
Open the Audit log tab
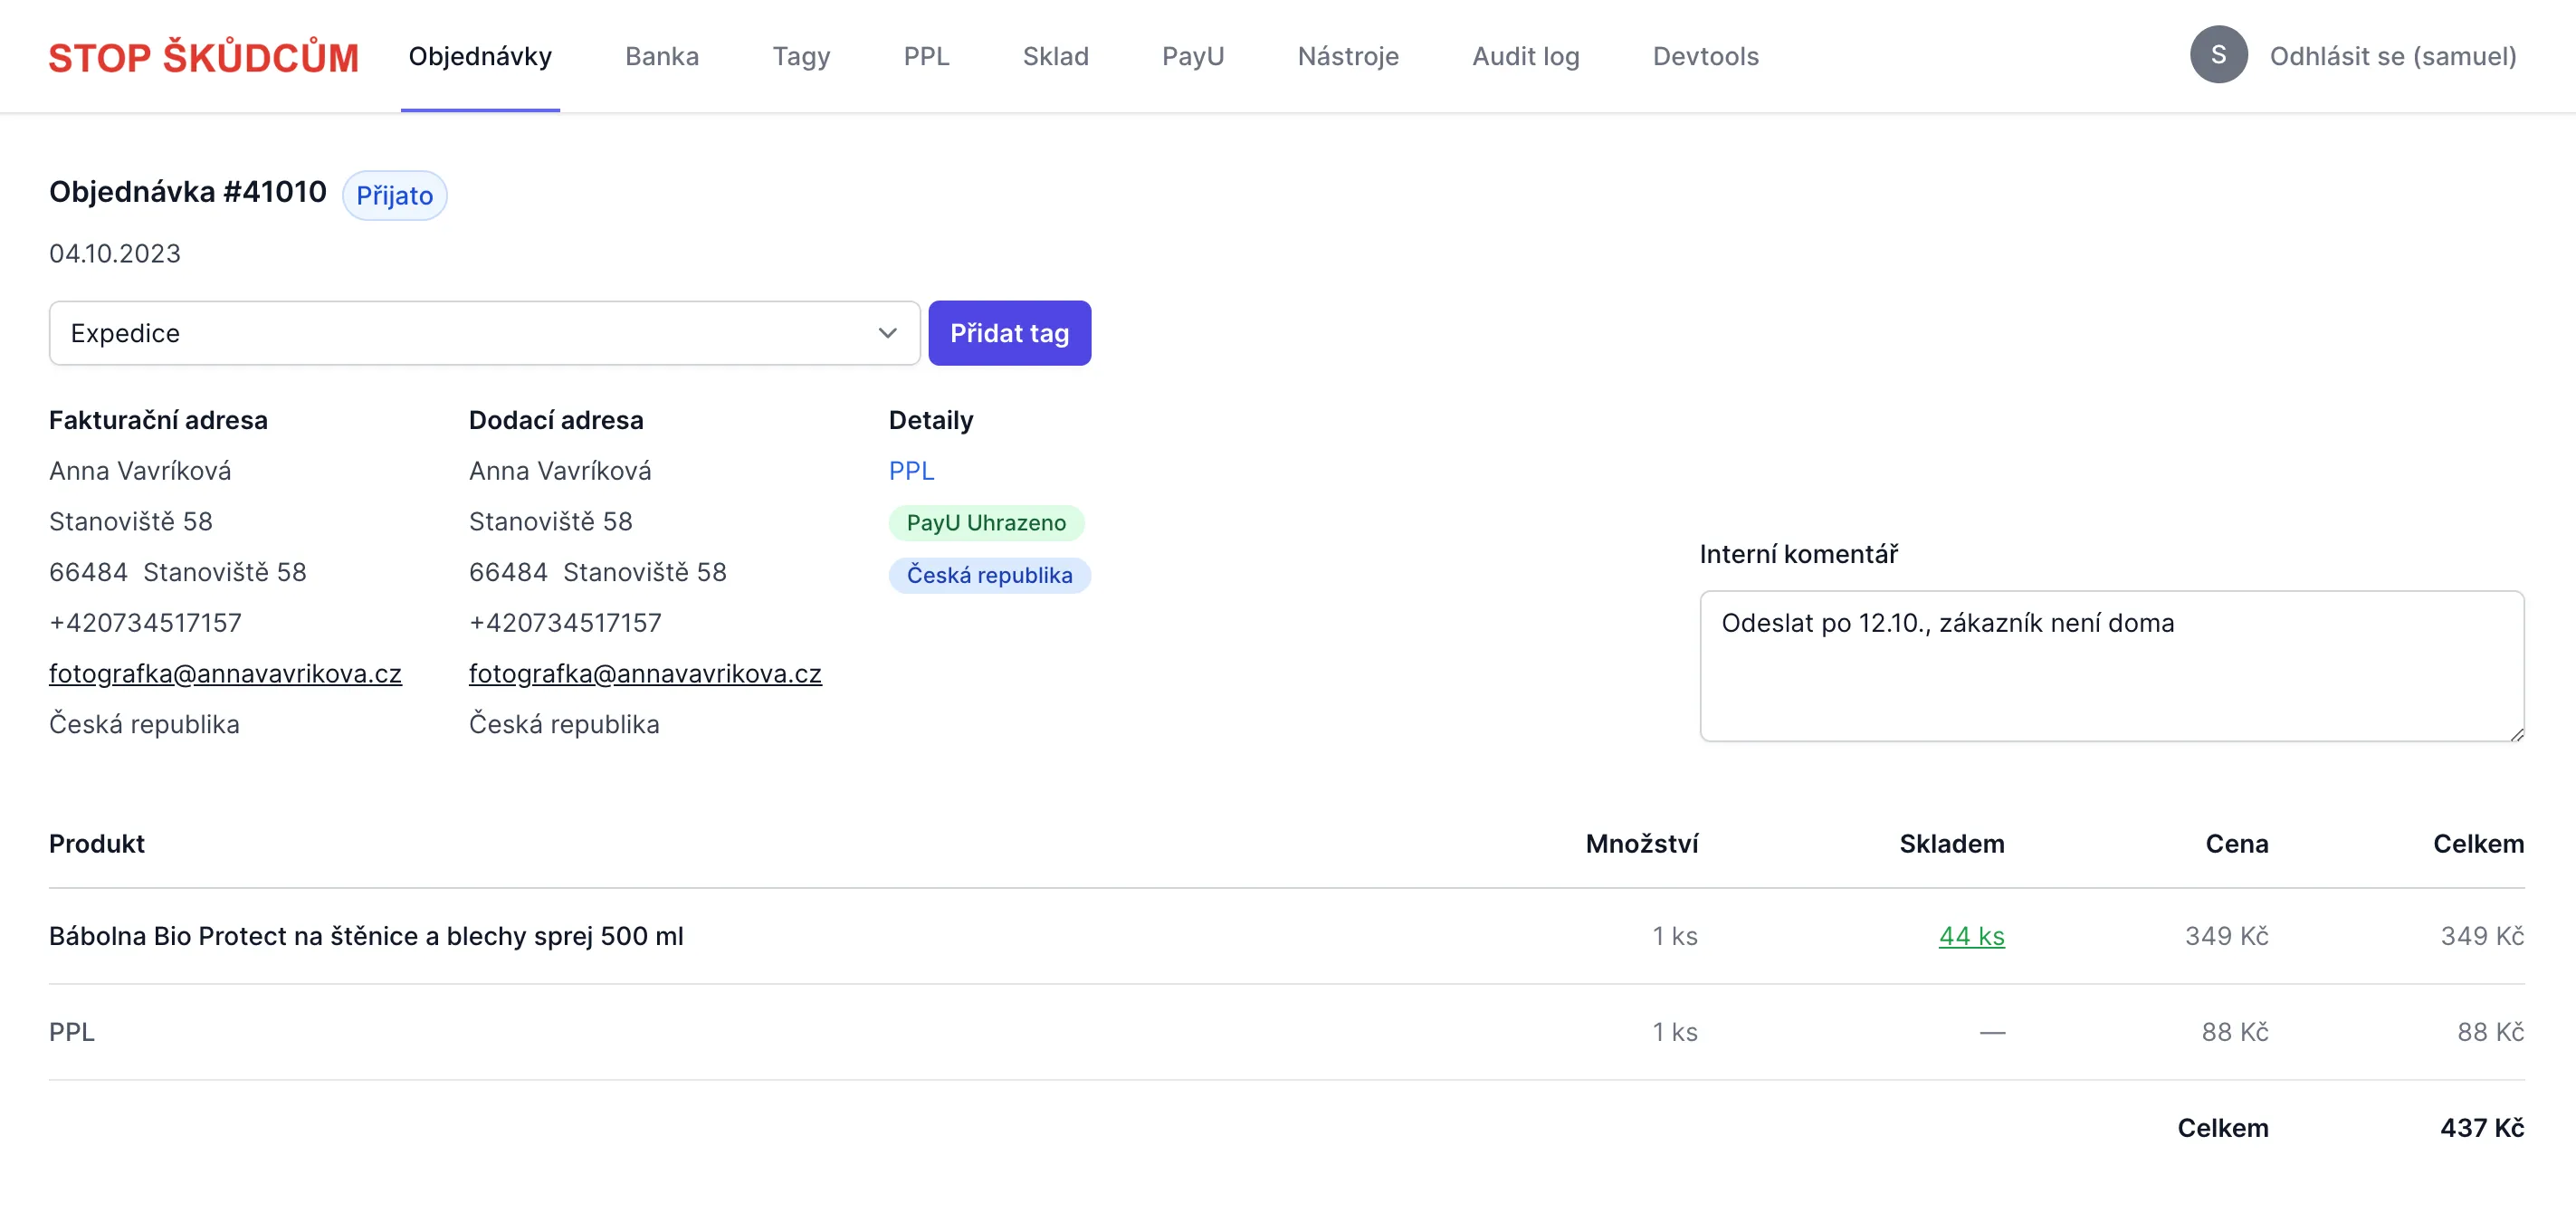point(1525,57)
